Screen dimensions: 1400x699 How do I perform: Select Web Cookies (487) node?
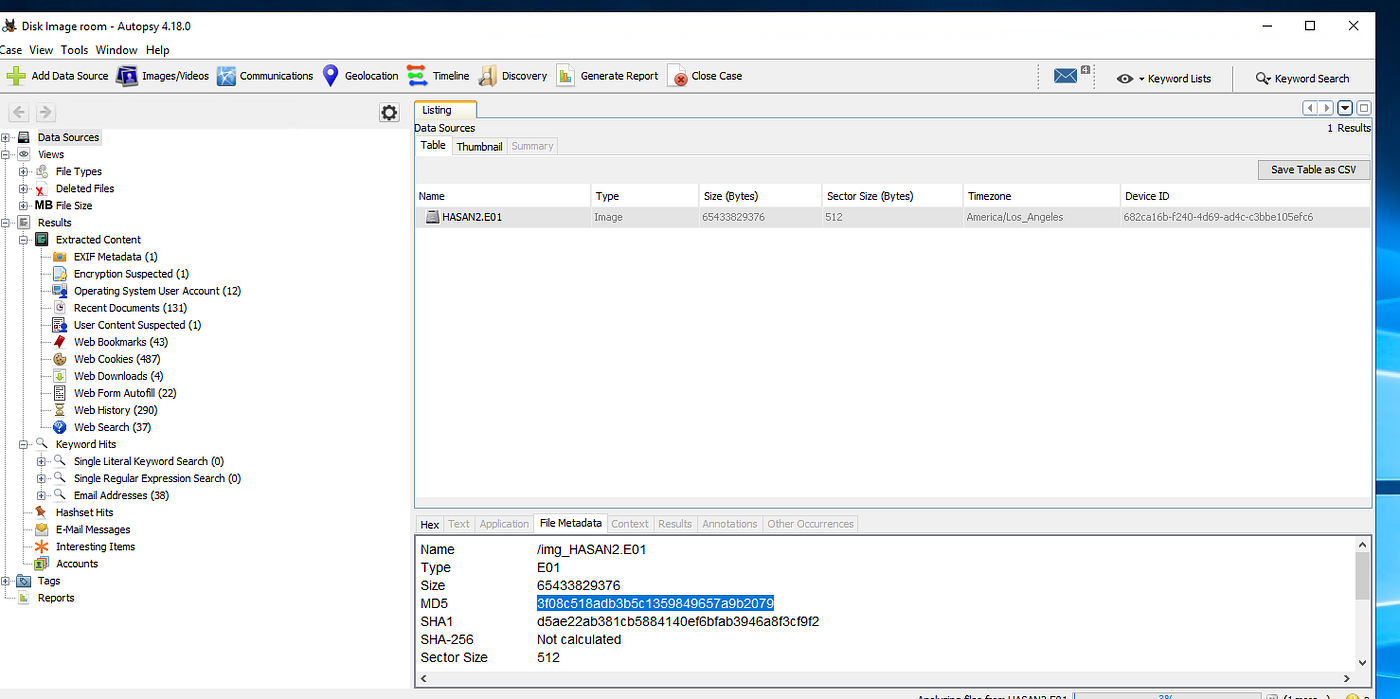click(x=117, y=359)
